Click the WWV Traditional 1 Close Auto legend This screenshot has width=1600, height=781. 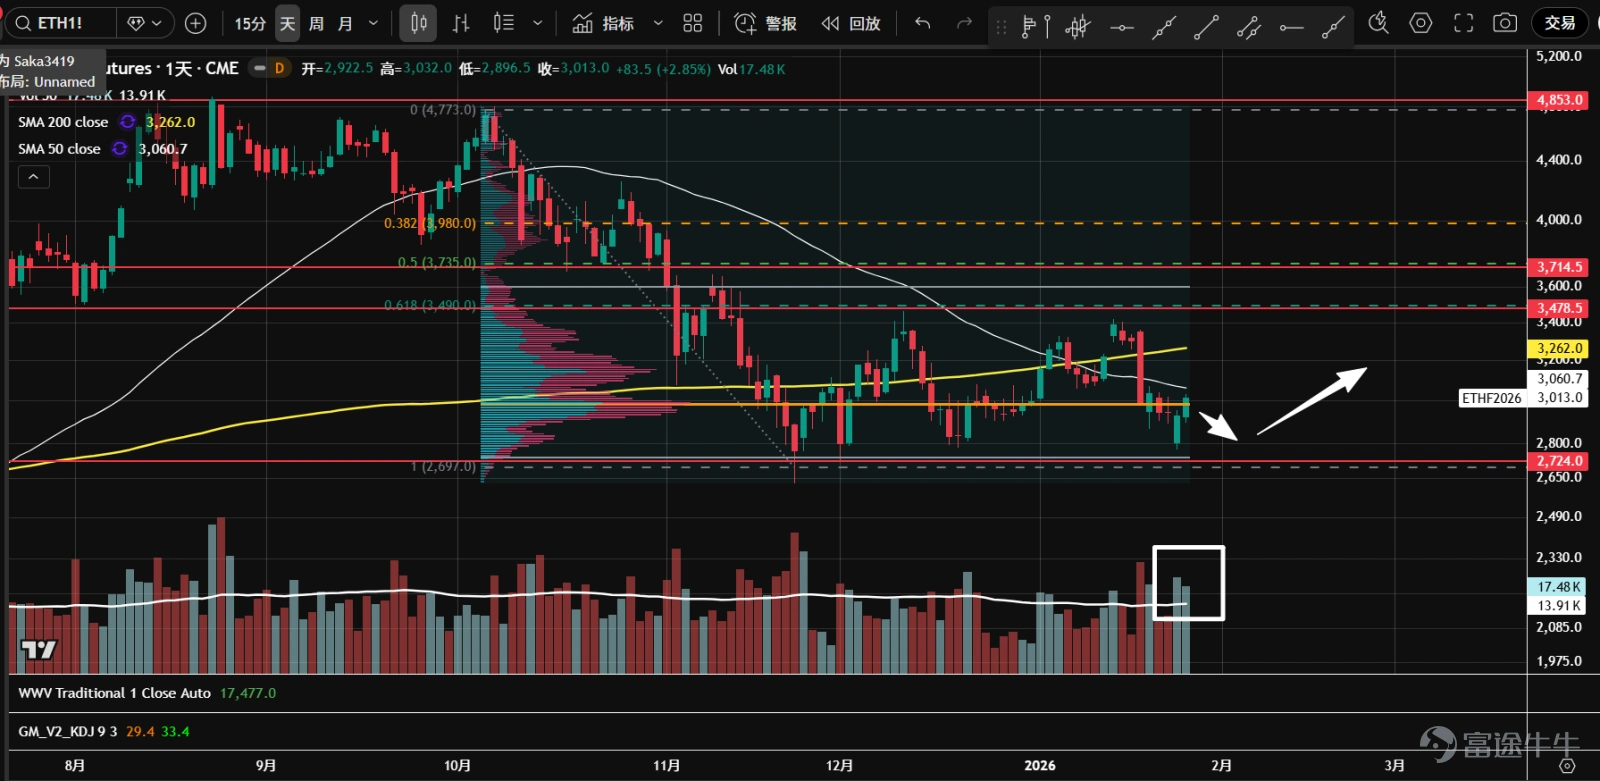[114, 693]
